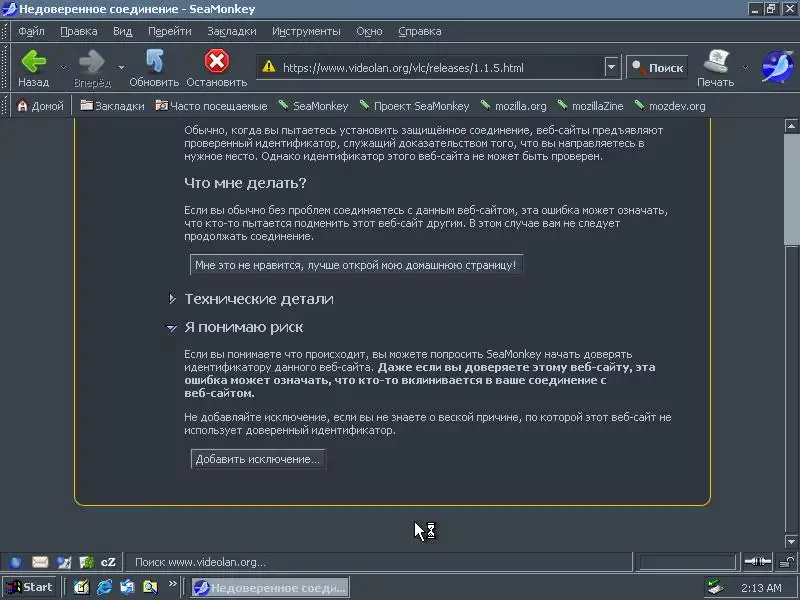This screenshot has width=800, height=600.
Task: Open Composer component from status bar
Action: [64, 562]
